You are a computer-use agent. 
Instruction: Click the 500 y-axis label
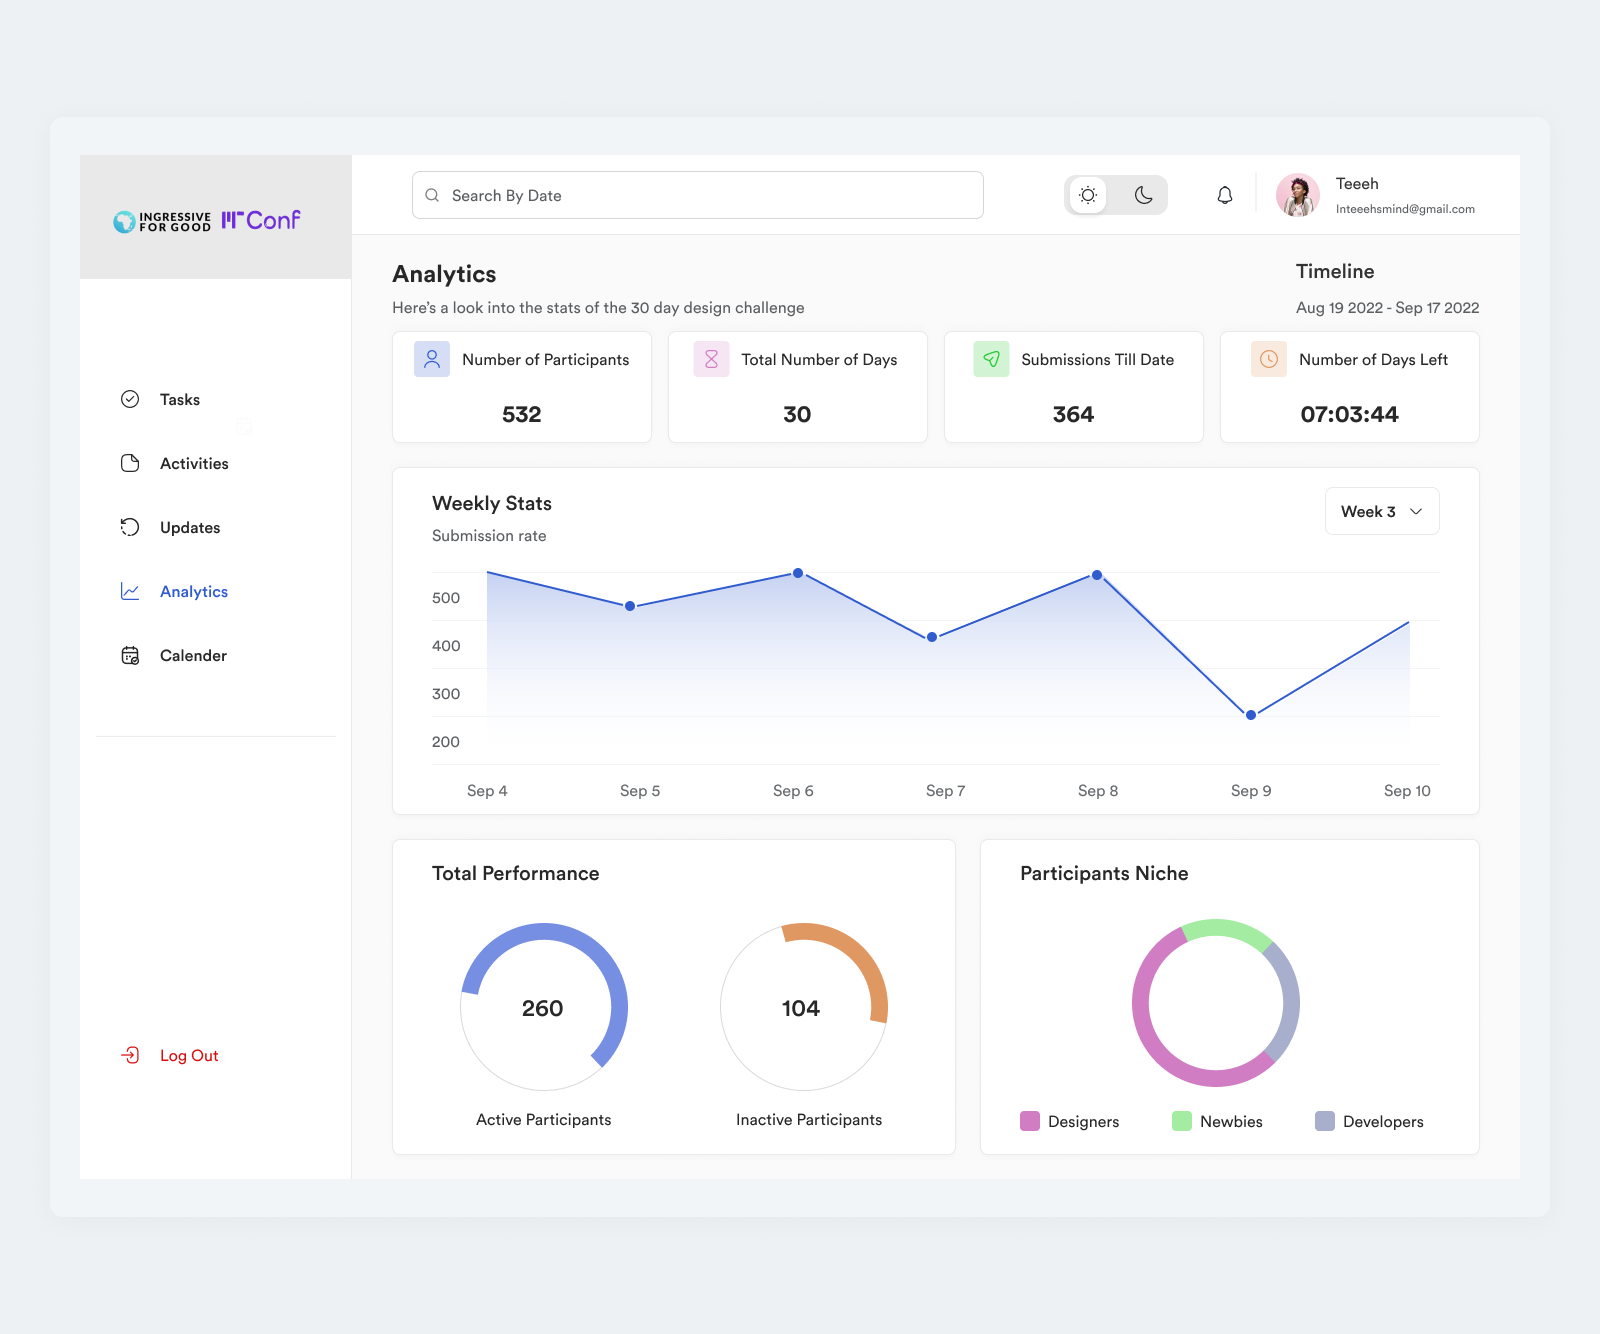pos(446,598)
